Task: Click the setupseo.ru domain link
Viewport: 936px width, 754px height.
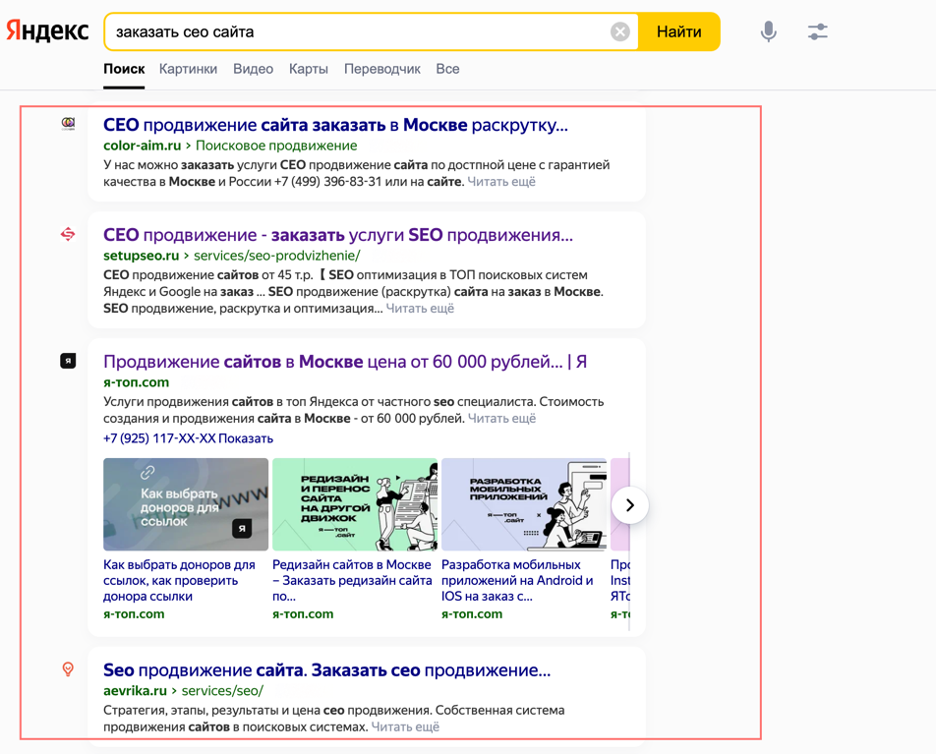Action: [x=141, y=256]
